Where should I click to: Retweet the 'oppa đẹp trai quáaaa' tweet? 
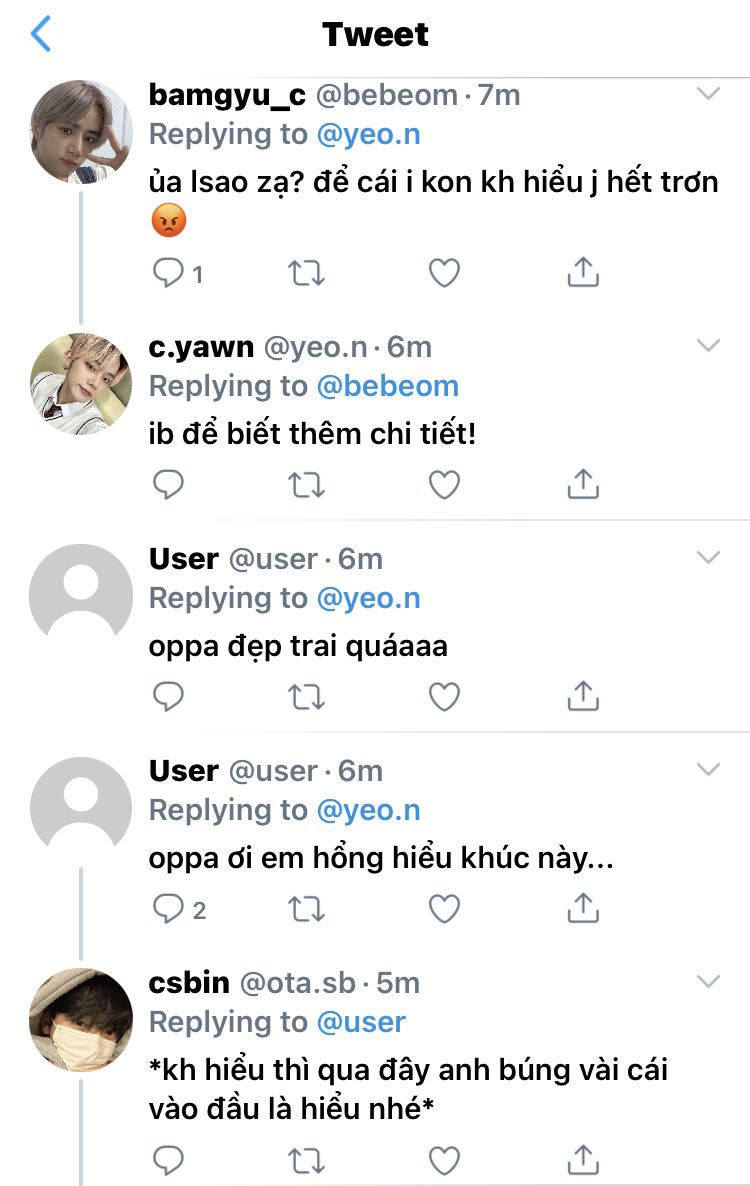(x=306, y=696)
